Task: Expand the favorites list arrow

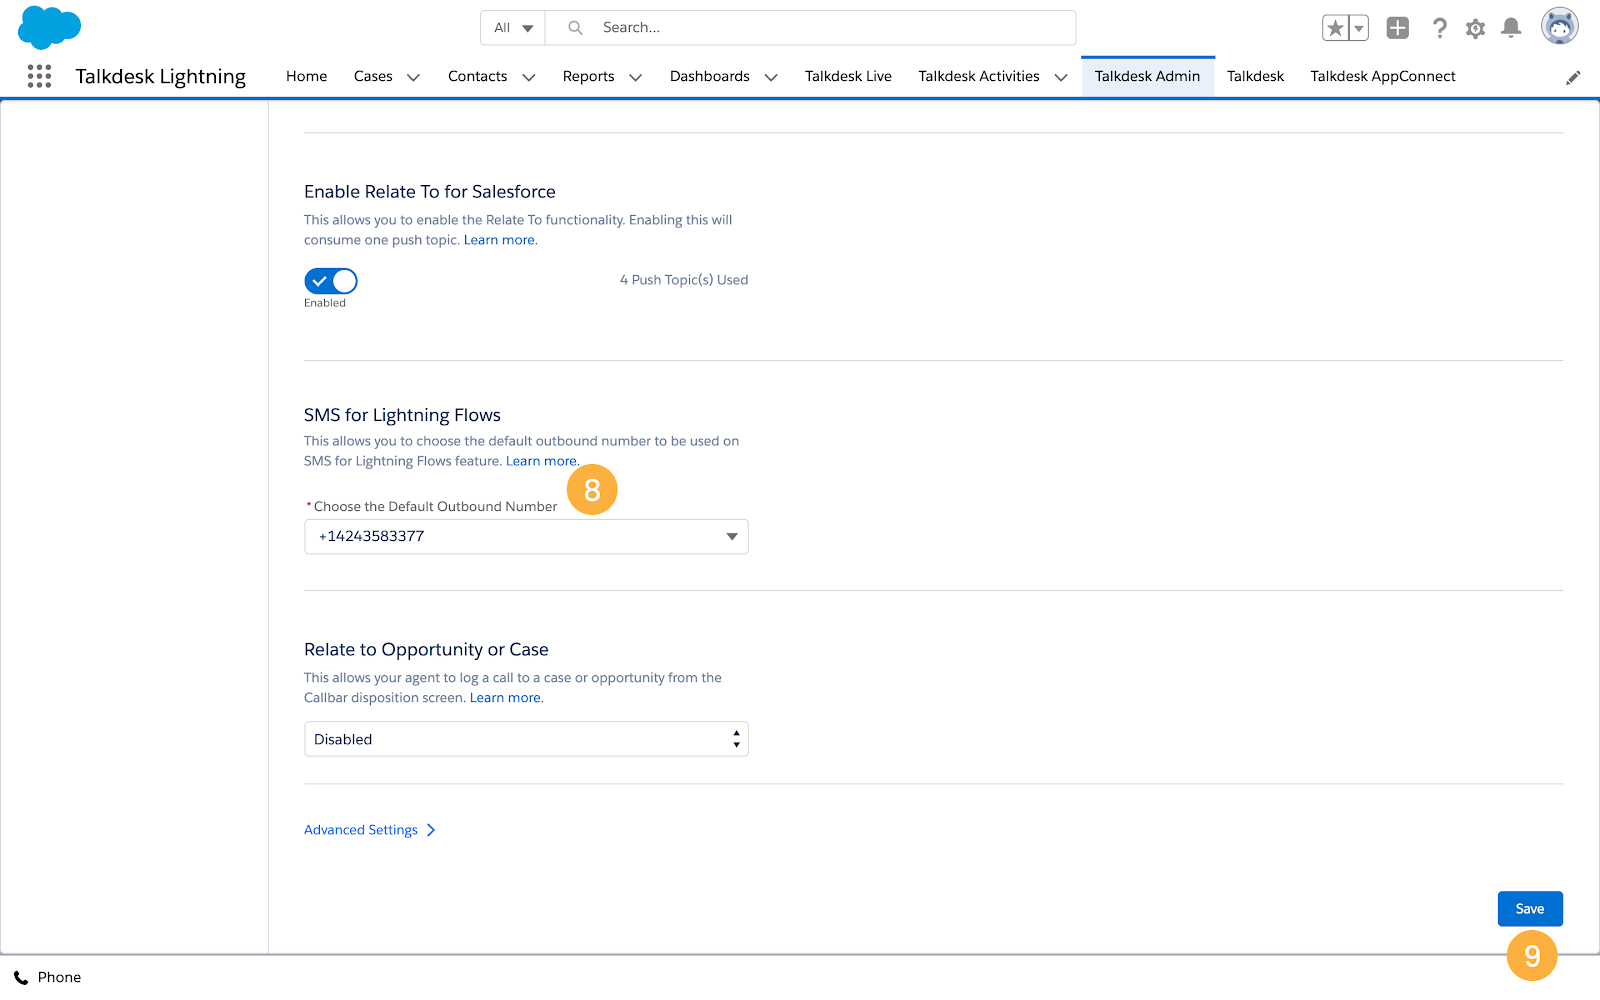Action: [x=1359, y=28]
